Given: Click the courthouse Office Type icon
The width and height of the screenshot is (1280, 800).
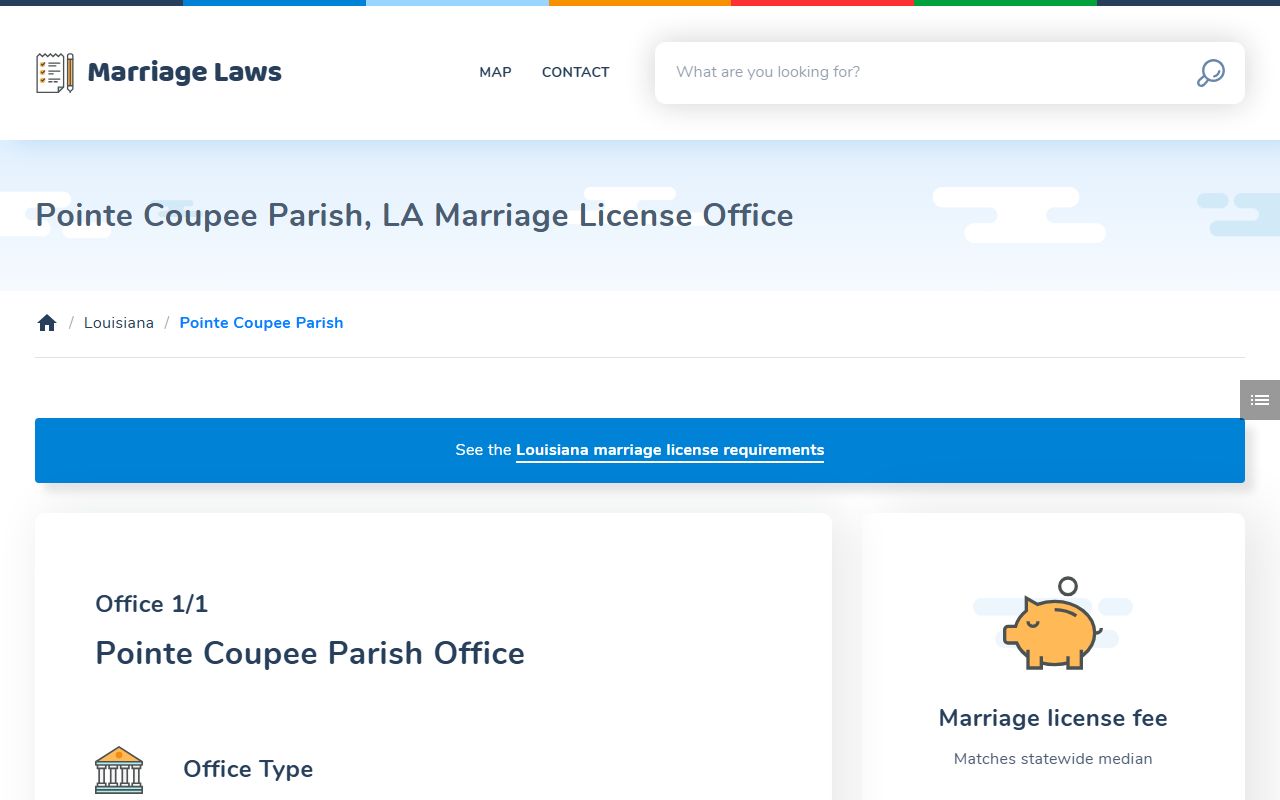Looking at the screenshot, I should (119, 770).
